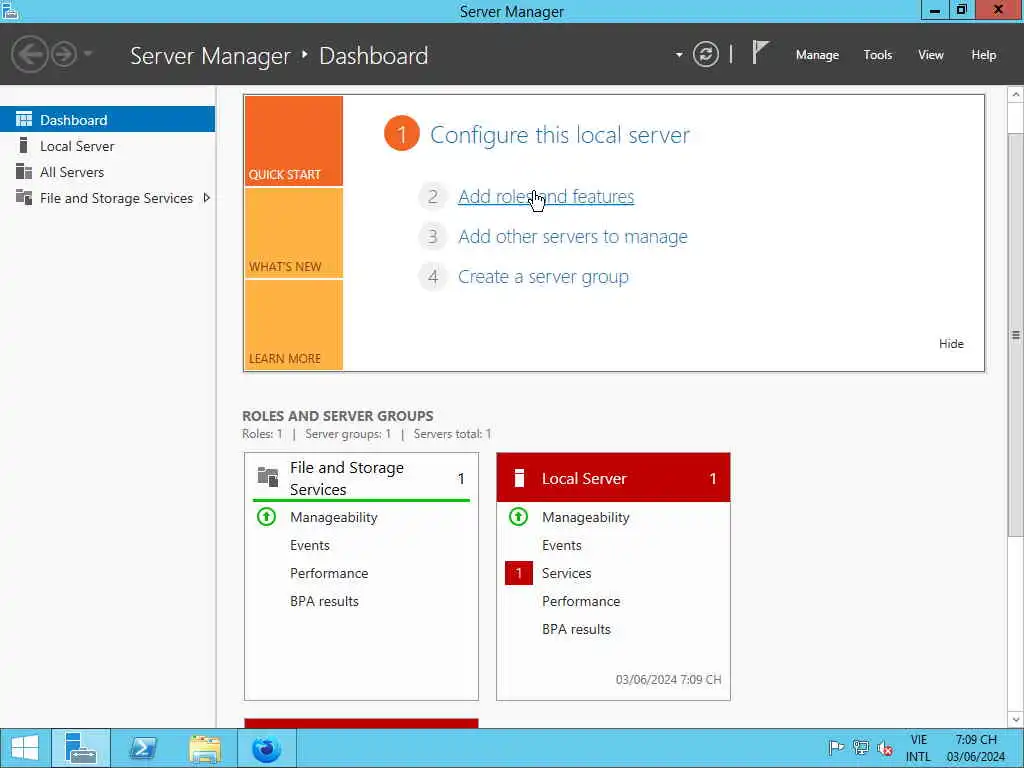Viewport: 1024px width, 768px height.
Task: Select the QUICK START tile
Action: pyautogui.click(x=293, y=141)
